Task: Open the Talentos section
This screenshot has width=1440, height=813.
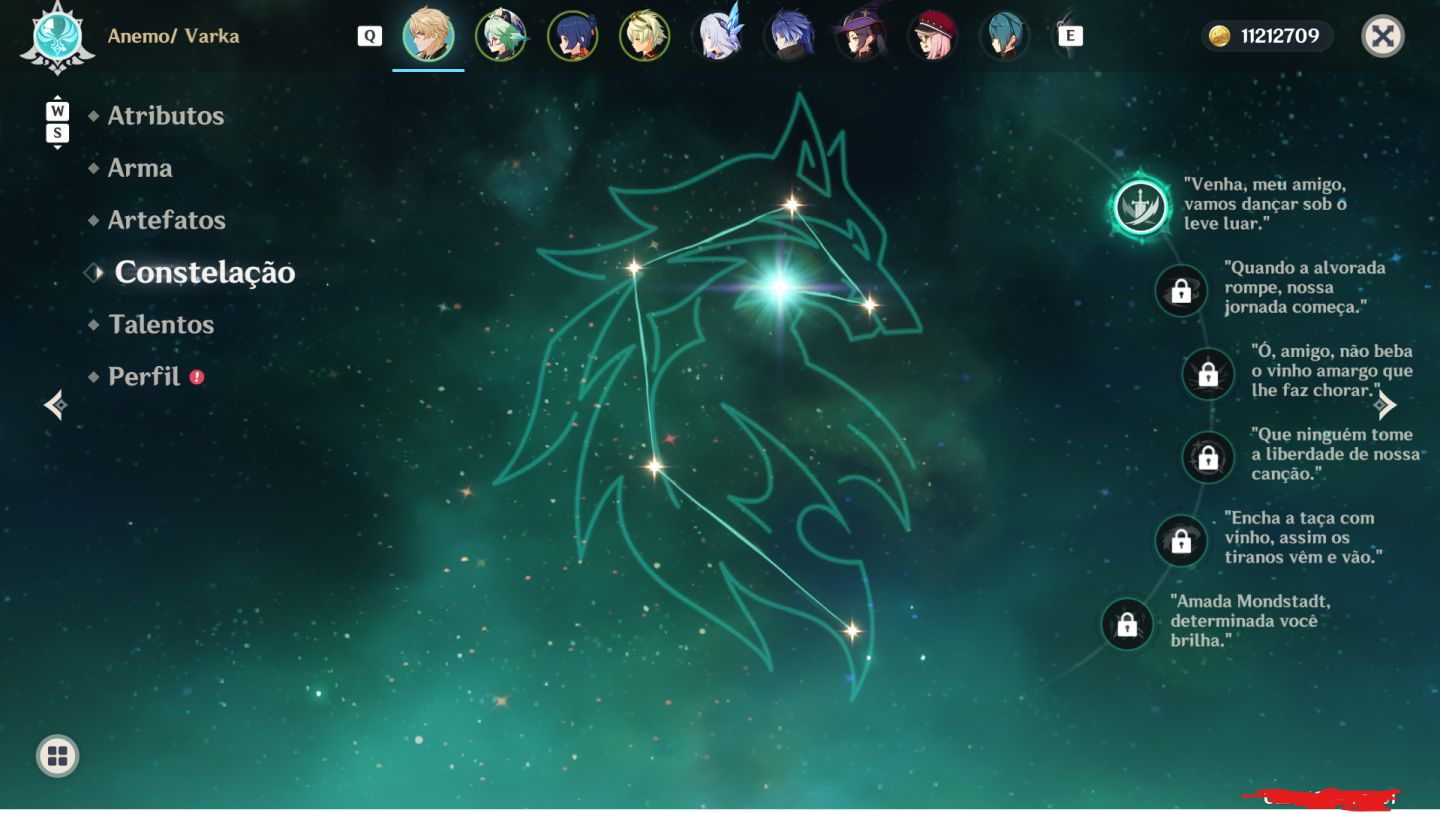Action: pos(161,324)
